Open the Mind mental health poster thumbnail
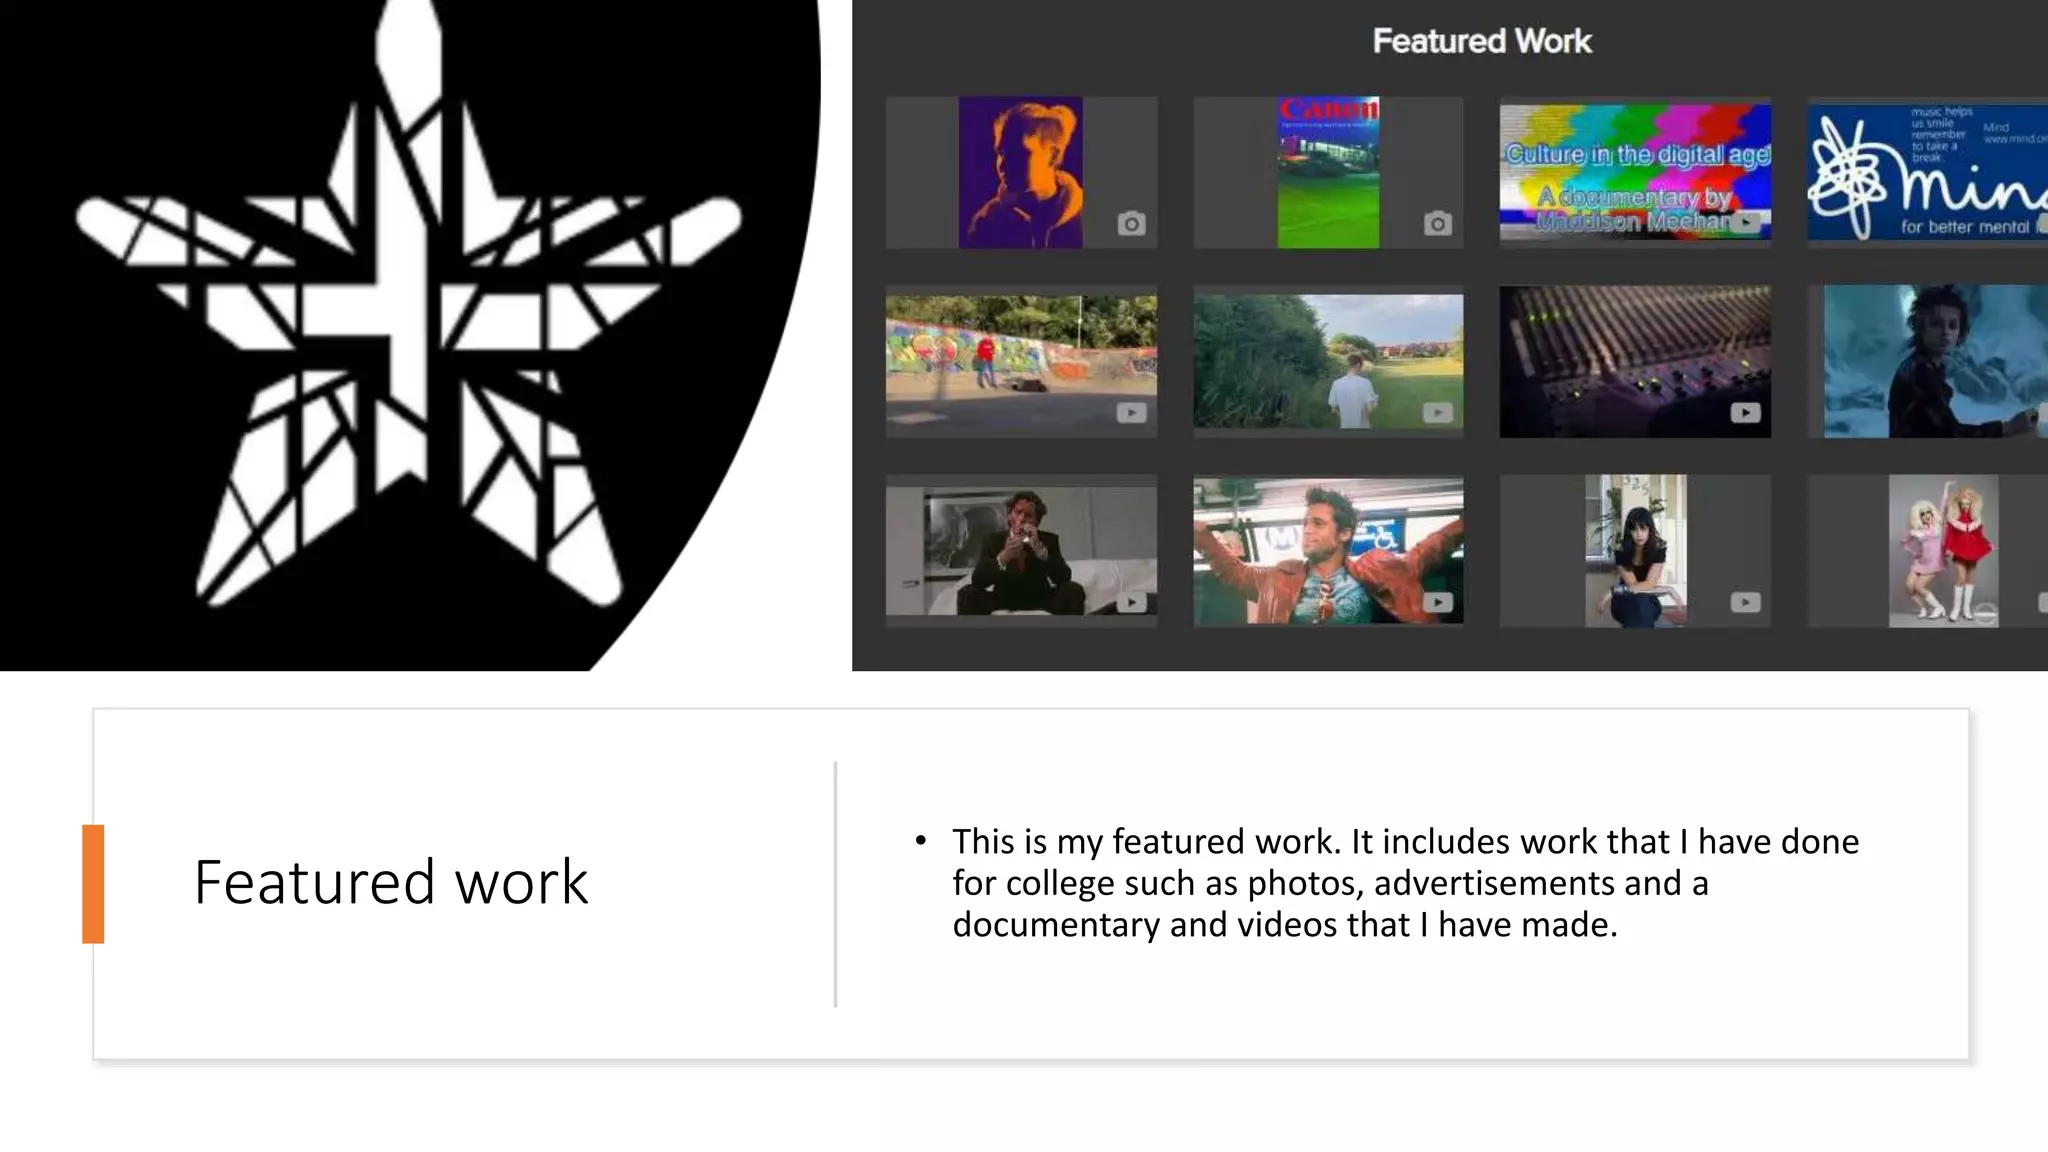The image size is (2048, 1152). 1930,172
